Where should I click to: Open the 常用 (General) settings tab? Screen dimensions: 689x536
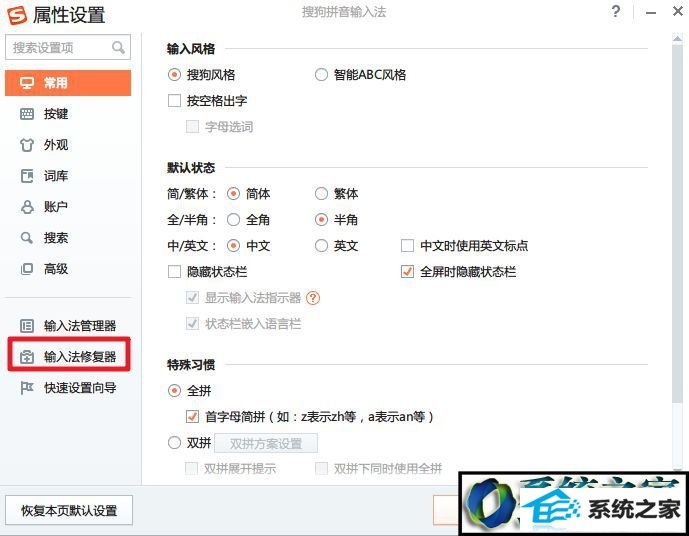click(68, 83)
